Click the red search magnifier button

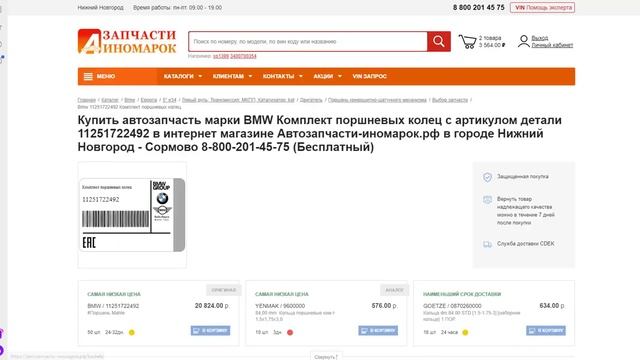pyautogui.click(x=439, y=41)
